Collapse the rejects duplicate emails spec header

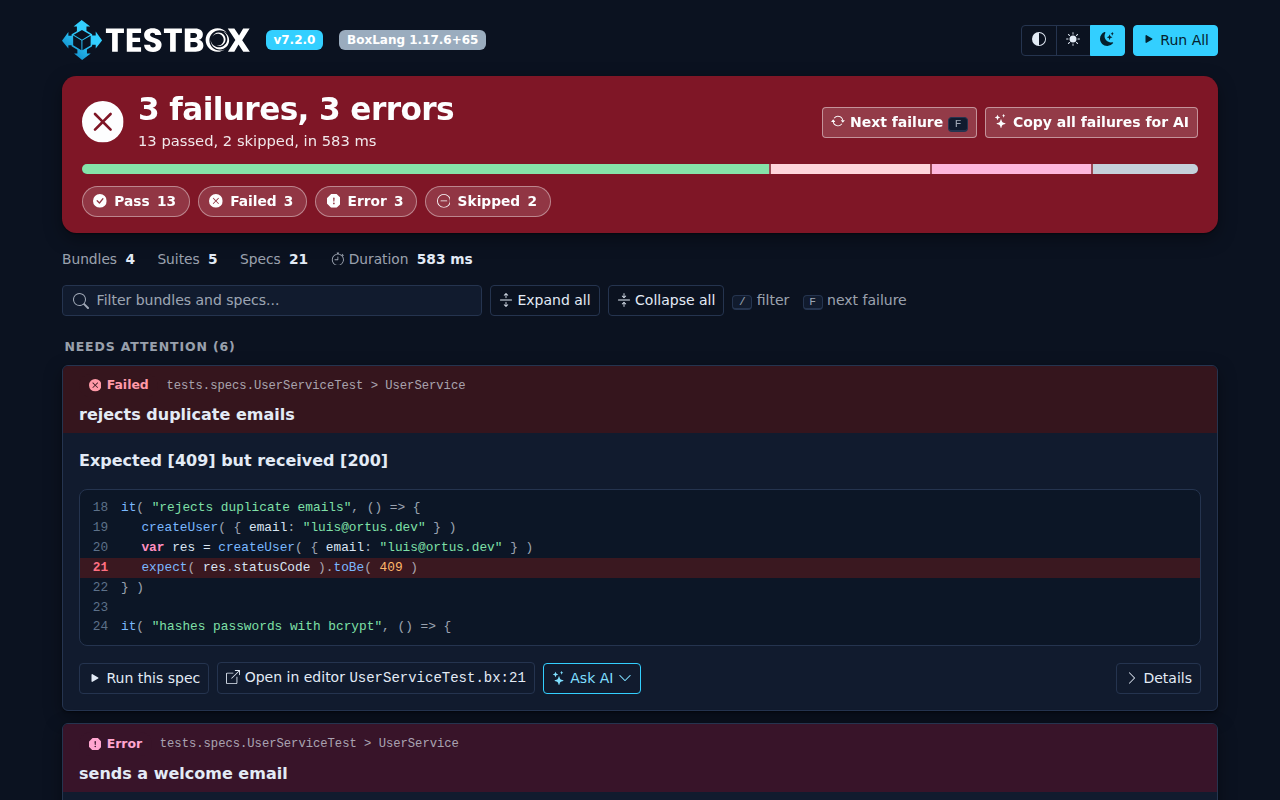(x=640, y=400)
